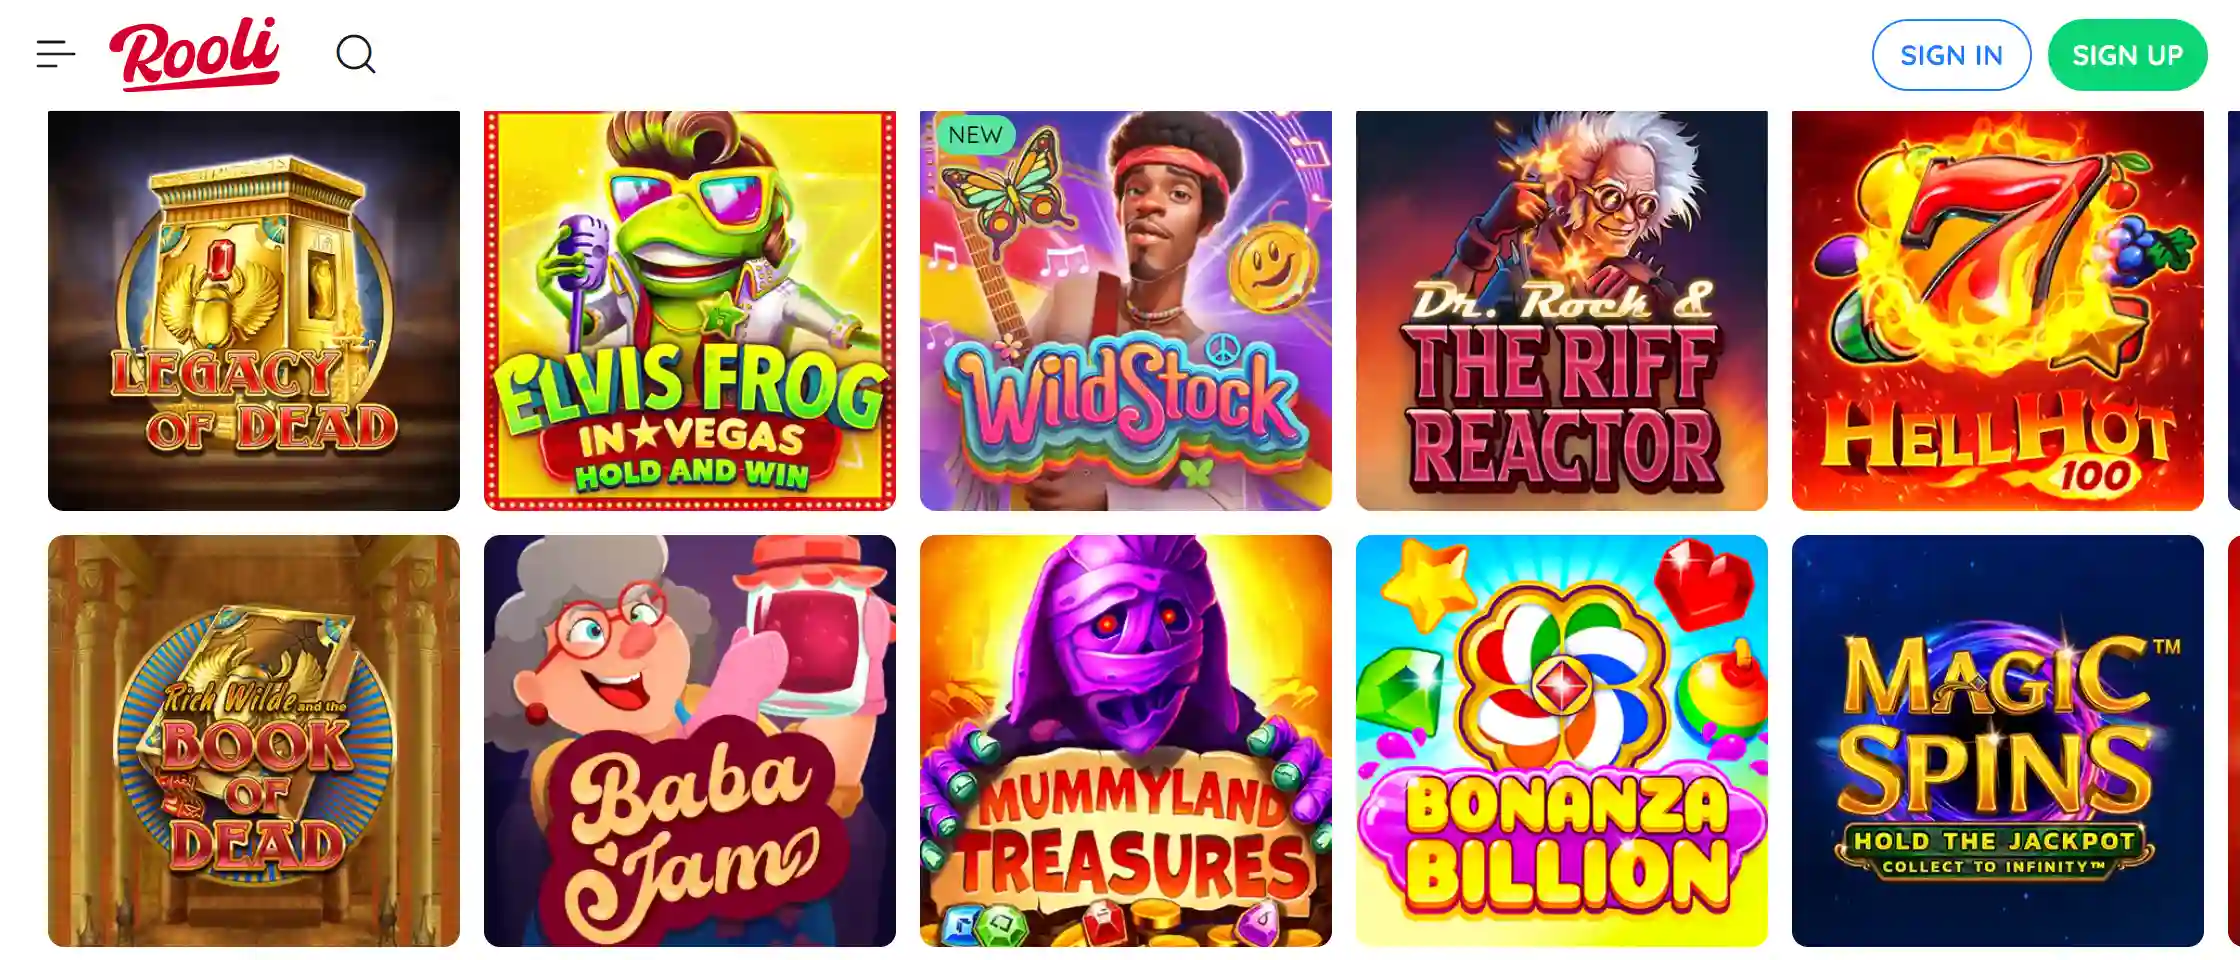The image size is (2240, 960).
Task: Click the smiley coin on WildStock tile
Action: [1272, 268]
